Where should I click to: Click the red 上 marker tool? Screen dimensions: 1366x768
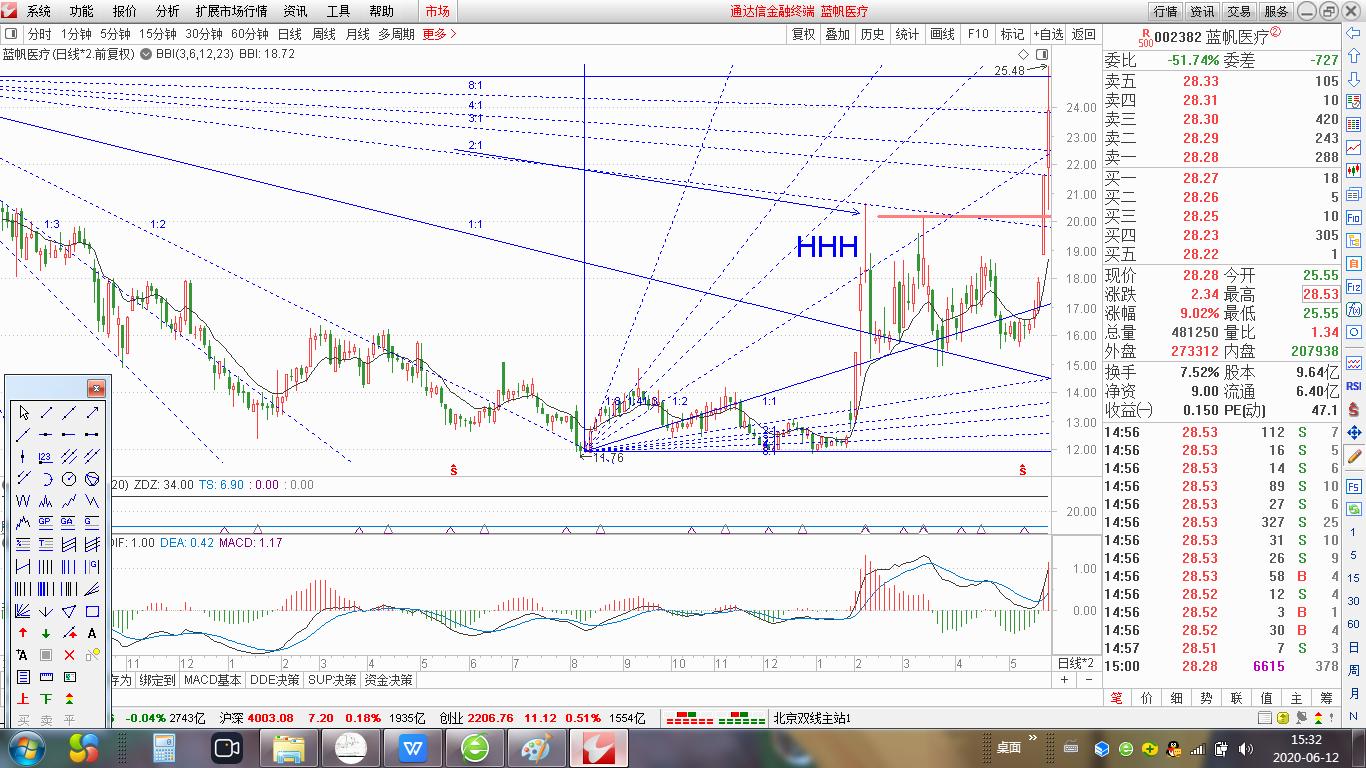tap(23, 699)
